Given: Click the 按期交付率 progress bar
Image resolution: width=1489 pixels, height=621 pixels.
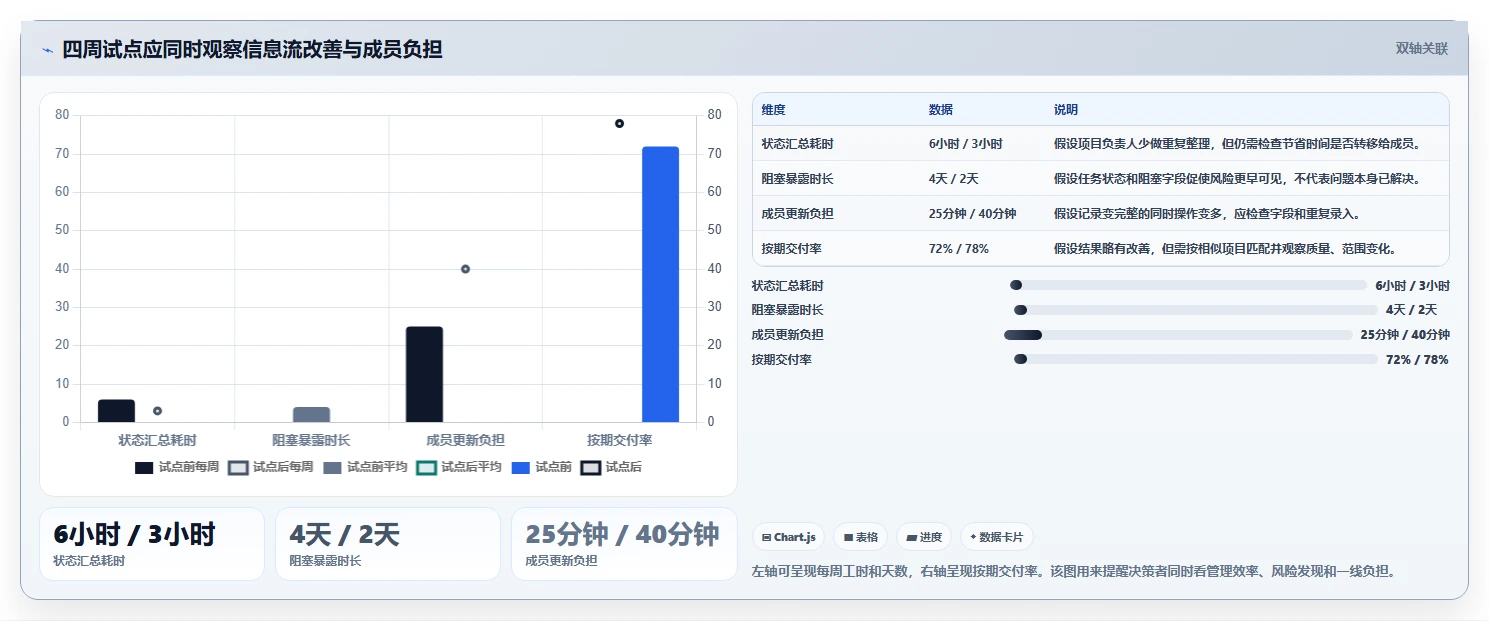Looking at the screenshot, I should [1196, 359].
